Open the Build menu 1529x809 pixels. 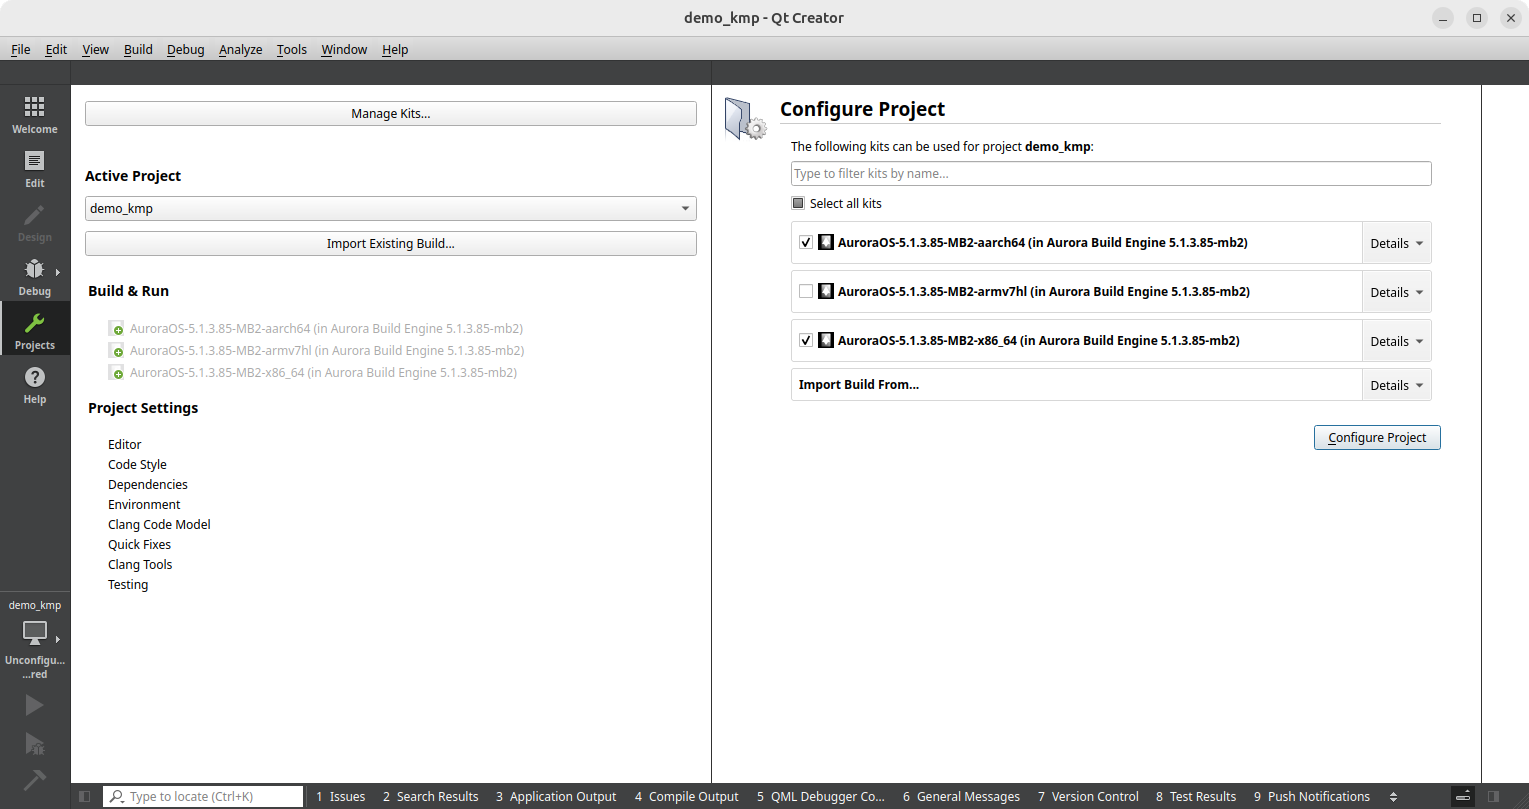(x=138, y=49)
